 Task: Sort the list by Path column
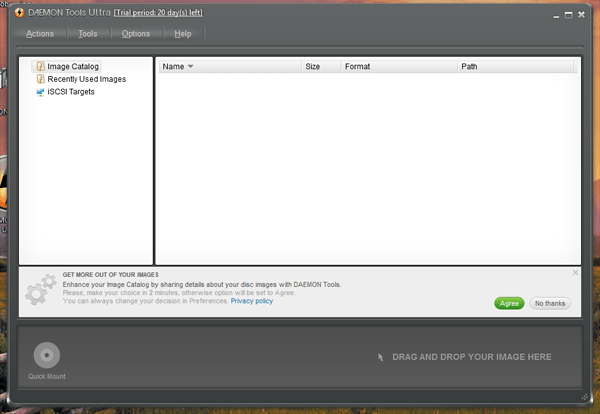click(x=515, y=67)
